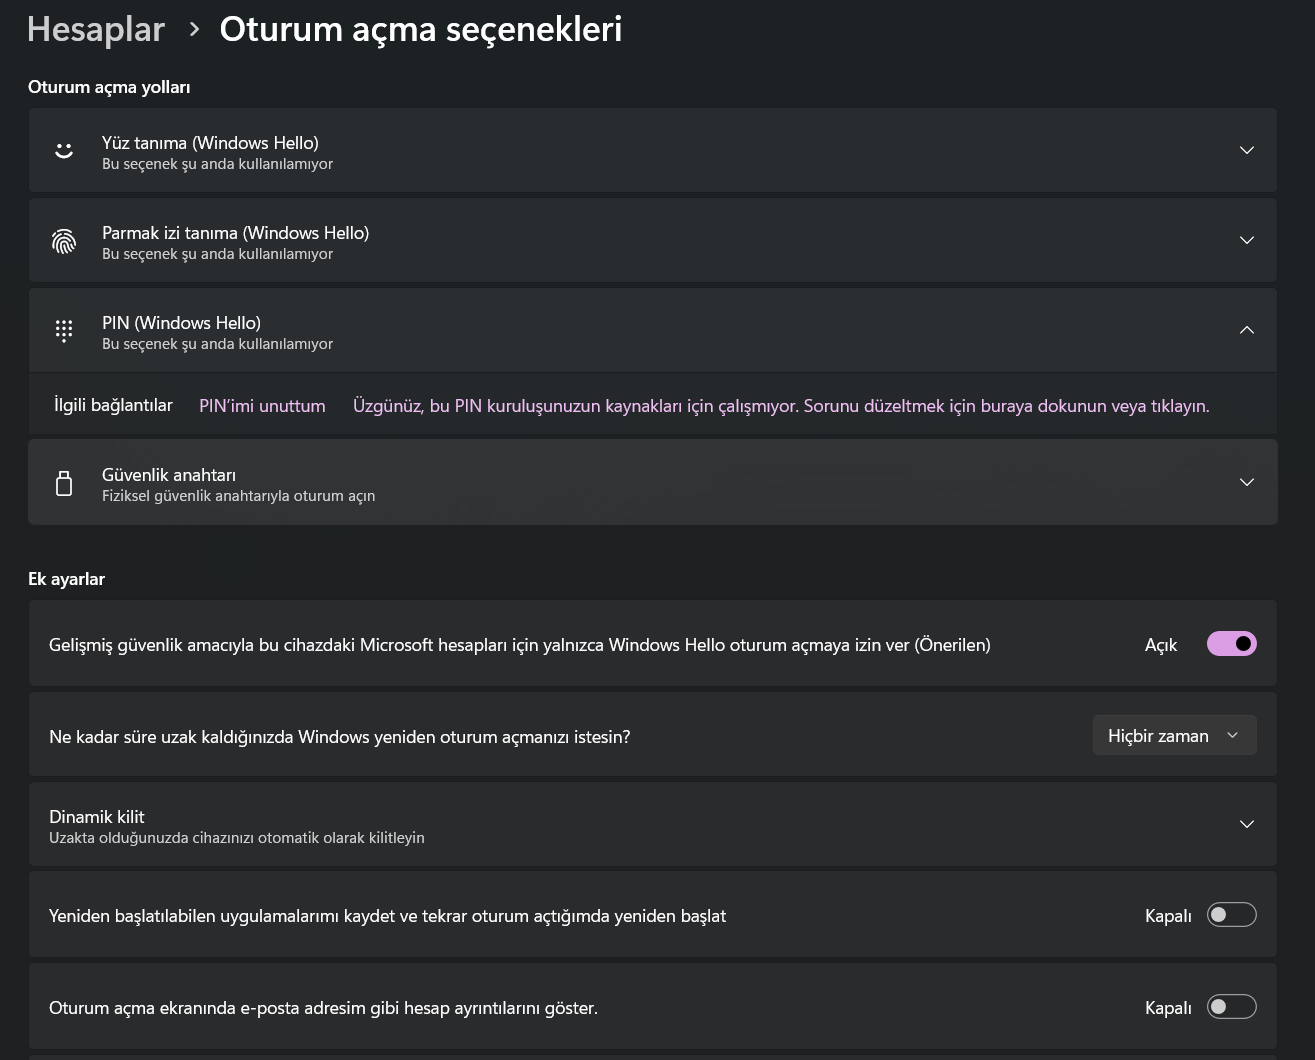Click the Parmak izi tanıma (Windows Hello) title

[x=235, y=233]
